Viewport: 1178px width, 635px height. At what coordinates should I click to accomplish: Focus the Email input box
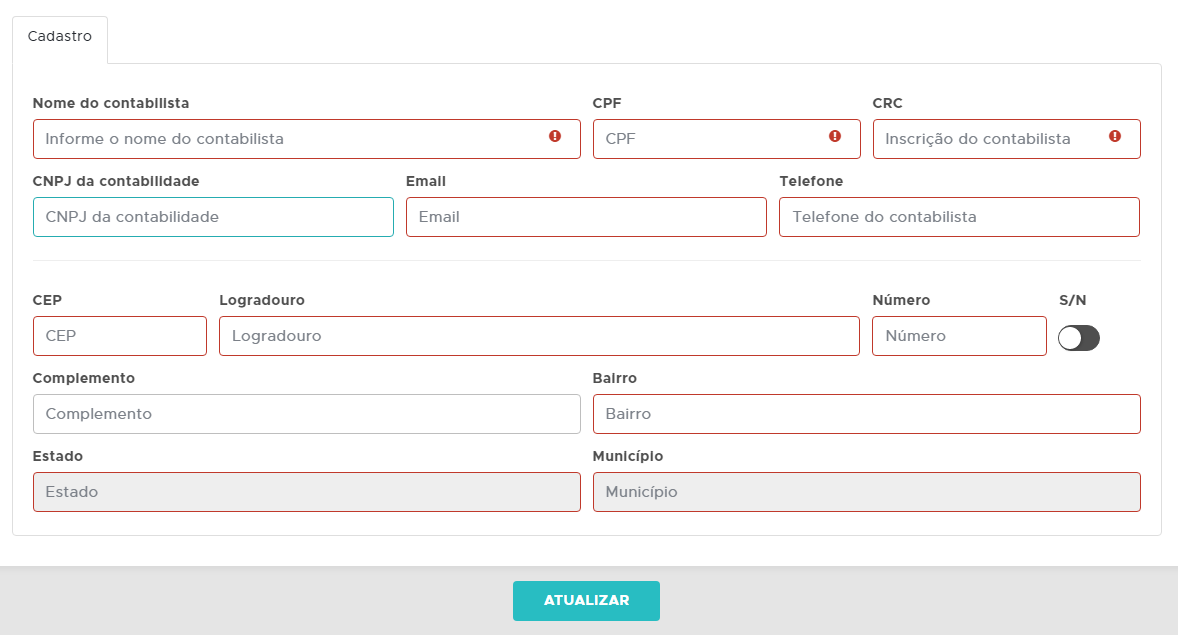(x=586, y=217)
